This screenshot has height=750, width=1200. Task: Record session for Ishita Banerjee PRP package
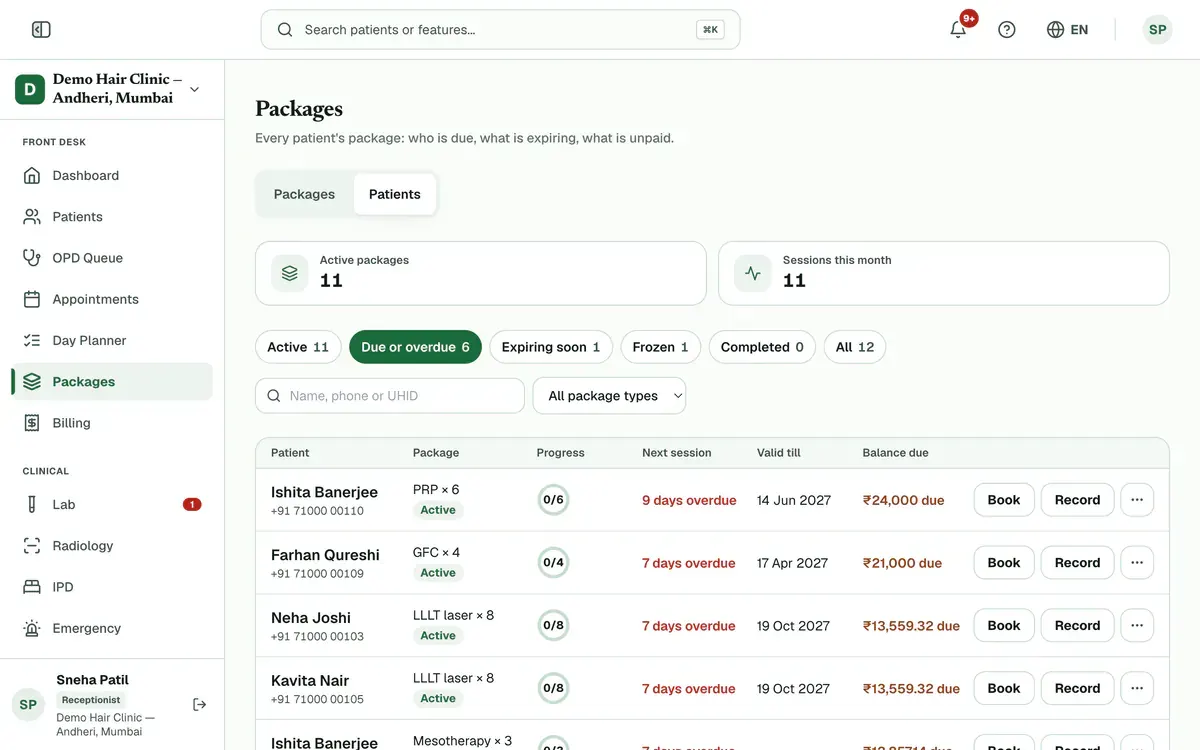[1077, 500]
